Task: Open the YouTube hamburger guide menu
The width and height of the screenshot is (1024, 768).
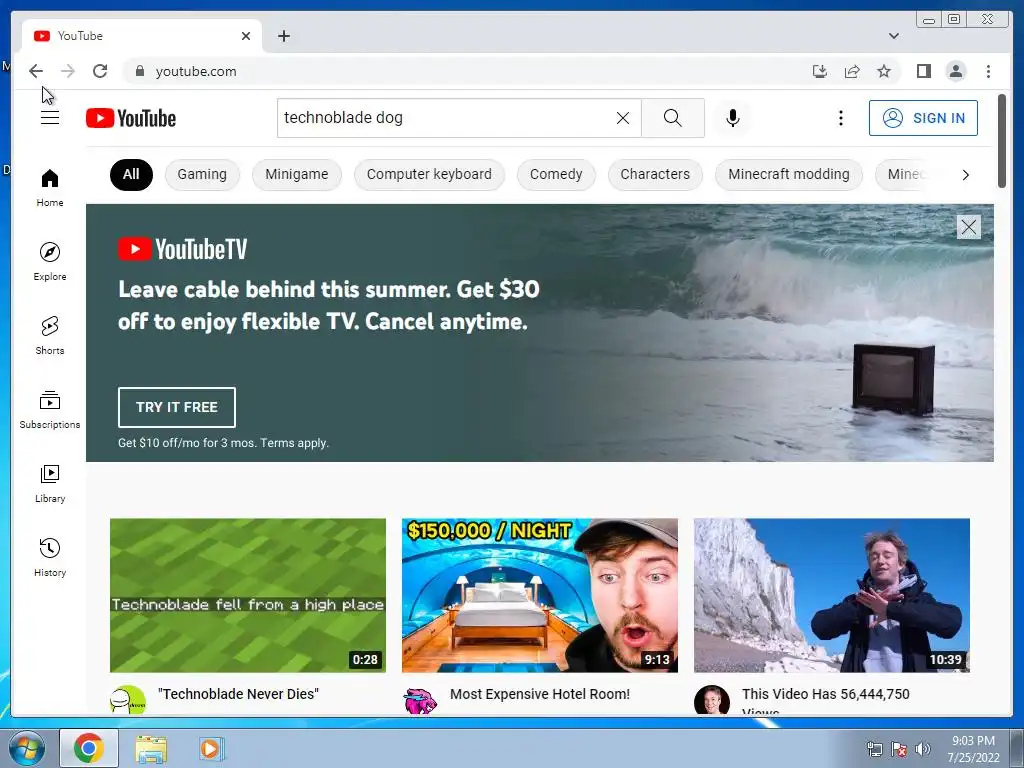Action: coord(50,118)
